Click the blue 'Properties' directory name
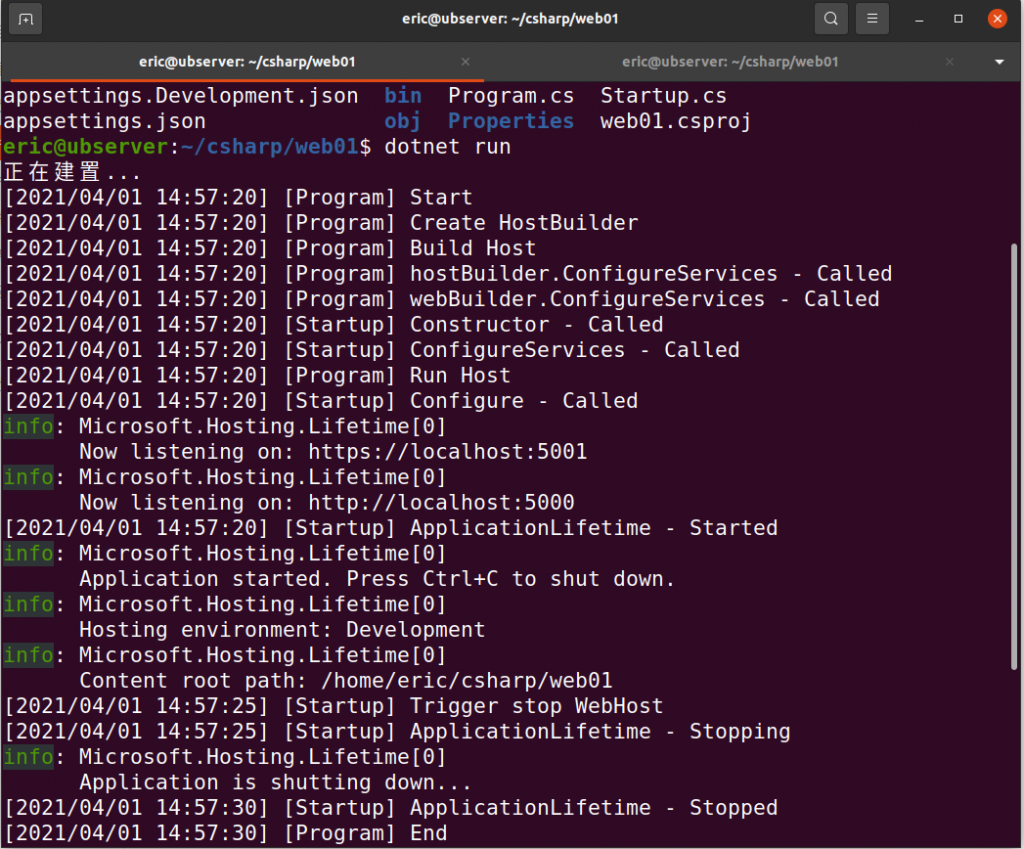 coord(511,121)
